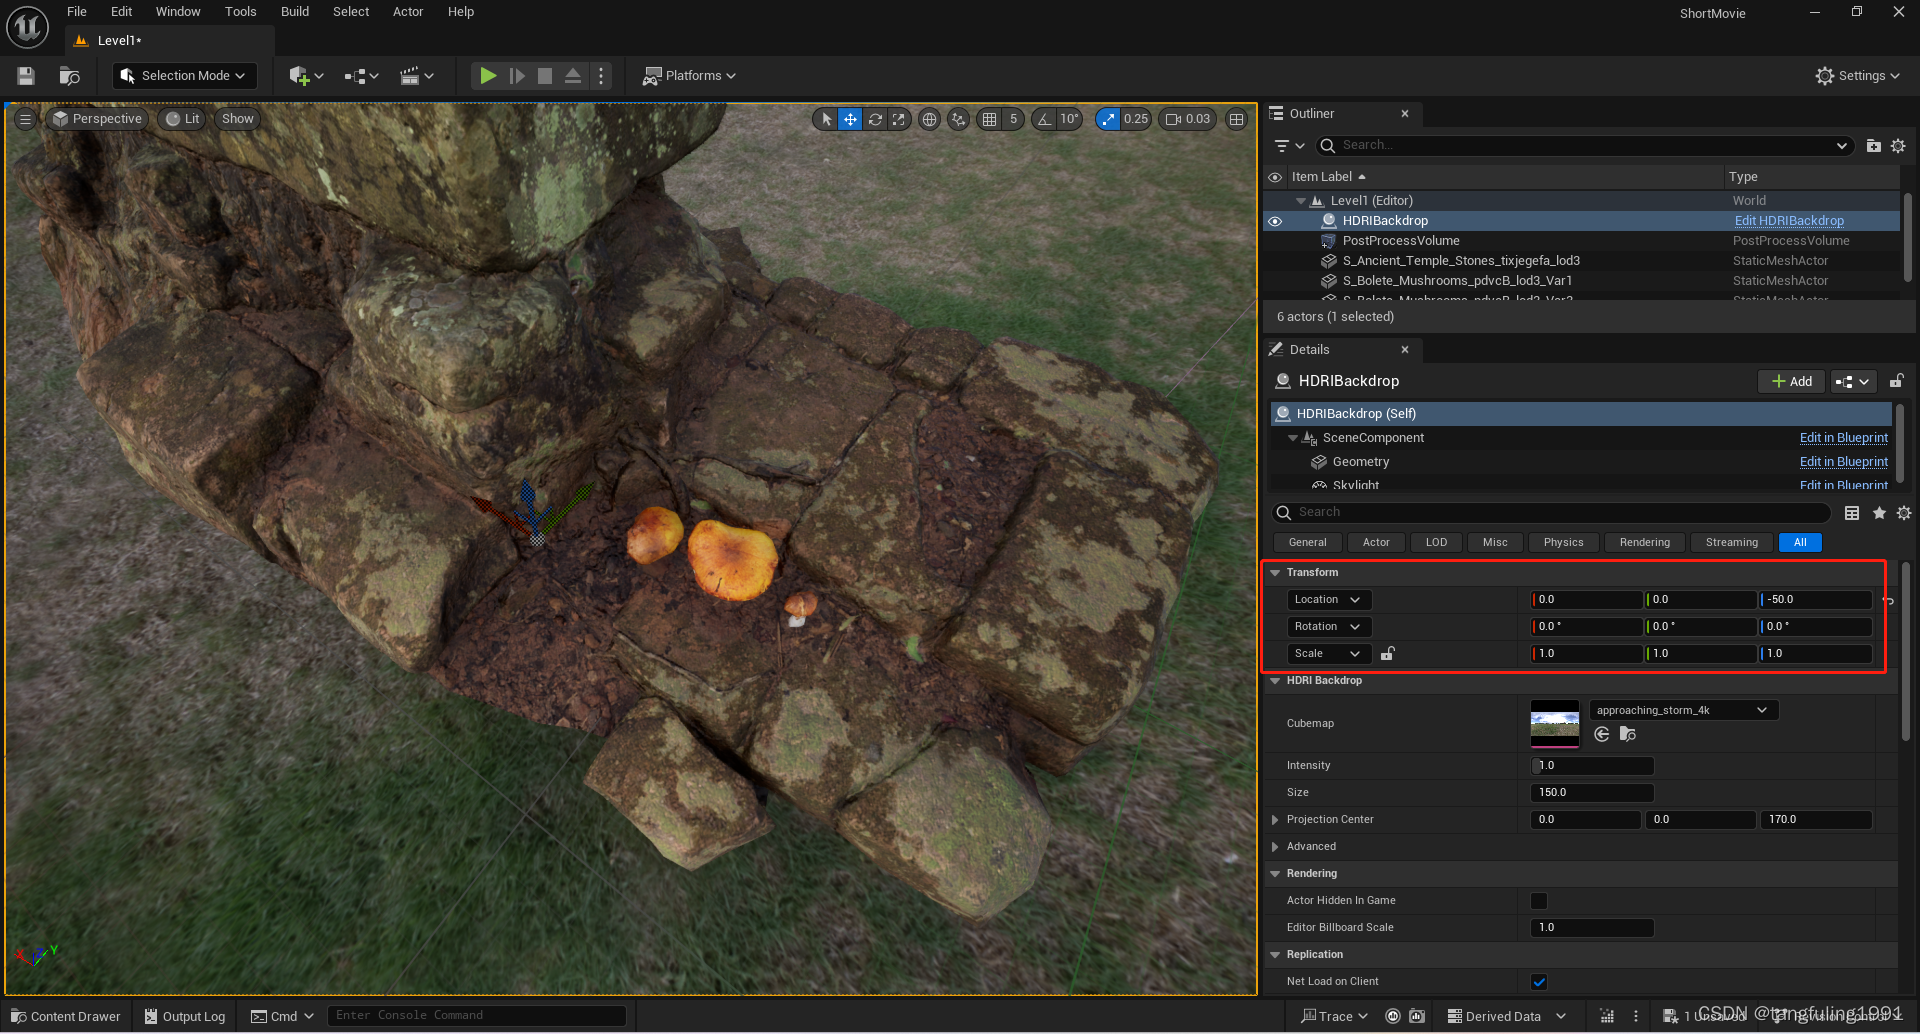This screenshot has height=1034, width=1920.
Task: Click the Add component button
Action: pyautogui.click(x=1791, y=382)
